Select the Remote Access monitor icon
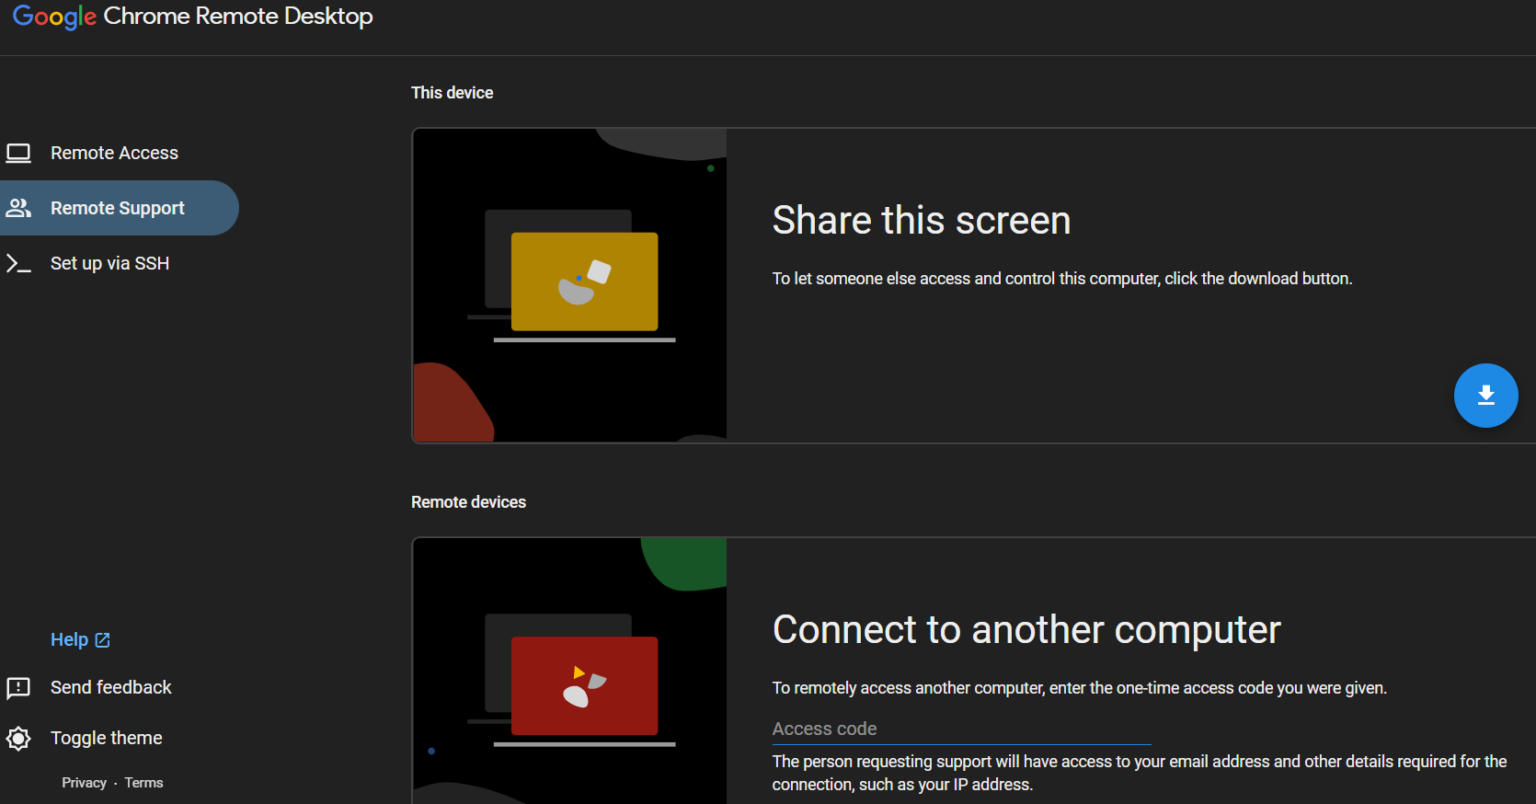The image size is (1536, 804). click(18, 152)
